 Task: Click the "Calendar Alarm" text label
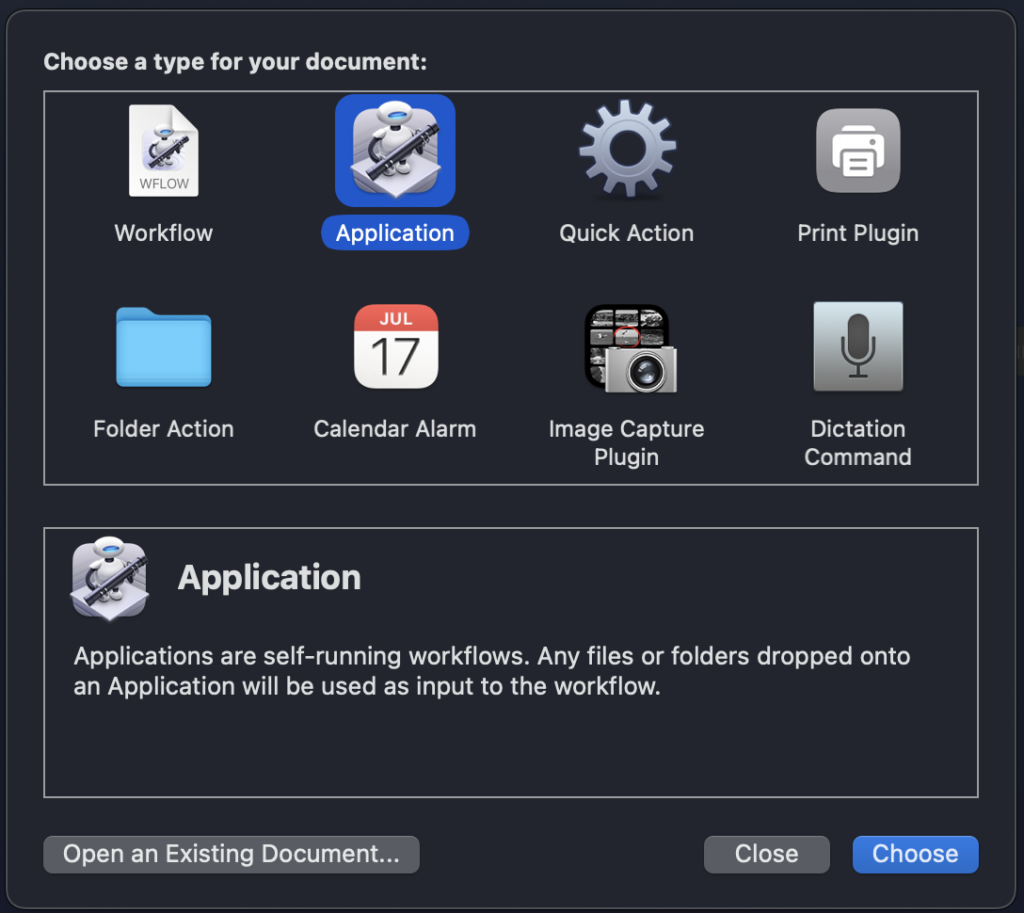(395, 429)
